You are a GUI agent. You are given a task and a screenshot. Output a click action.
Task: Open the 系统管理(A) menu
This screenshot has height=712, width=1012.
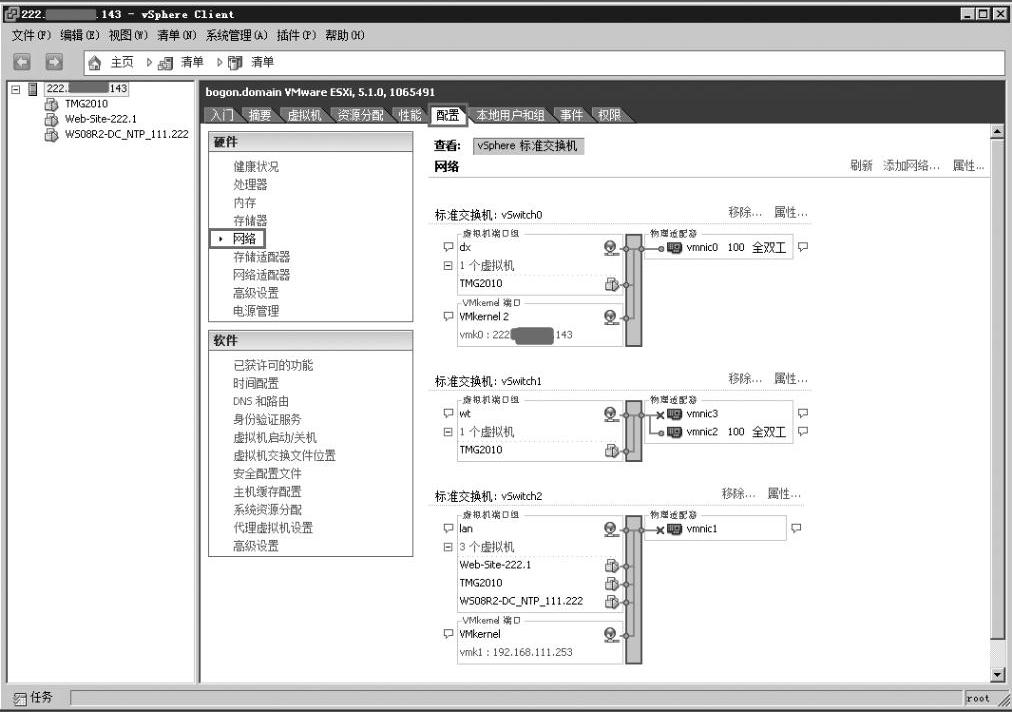click(x=236, y=36)
